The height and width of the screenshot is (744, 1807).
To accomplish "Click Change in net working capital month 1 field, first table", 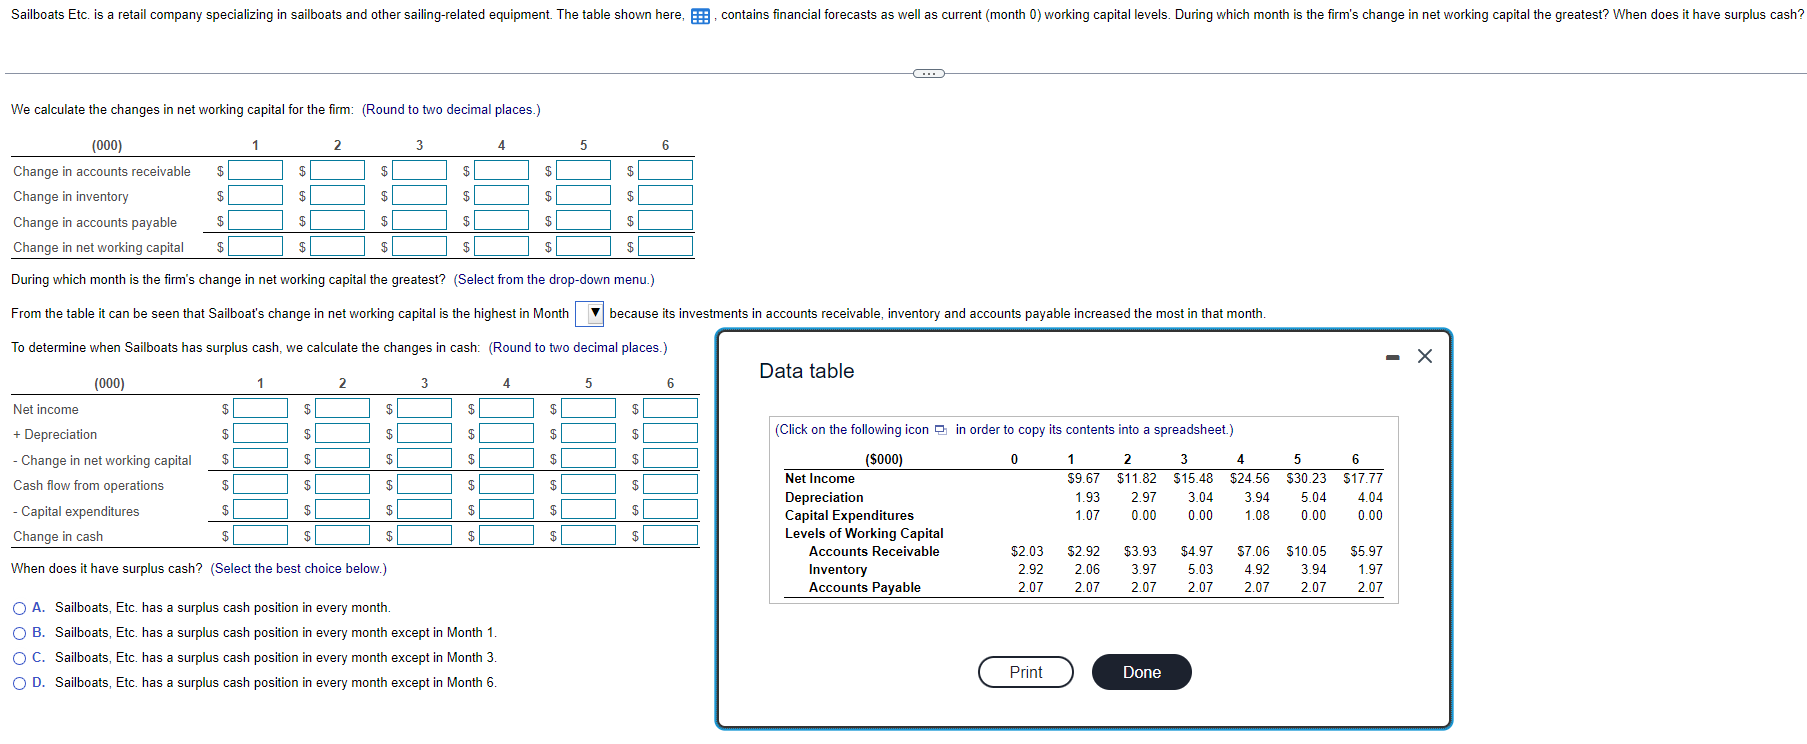I will [256, 245].
